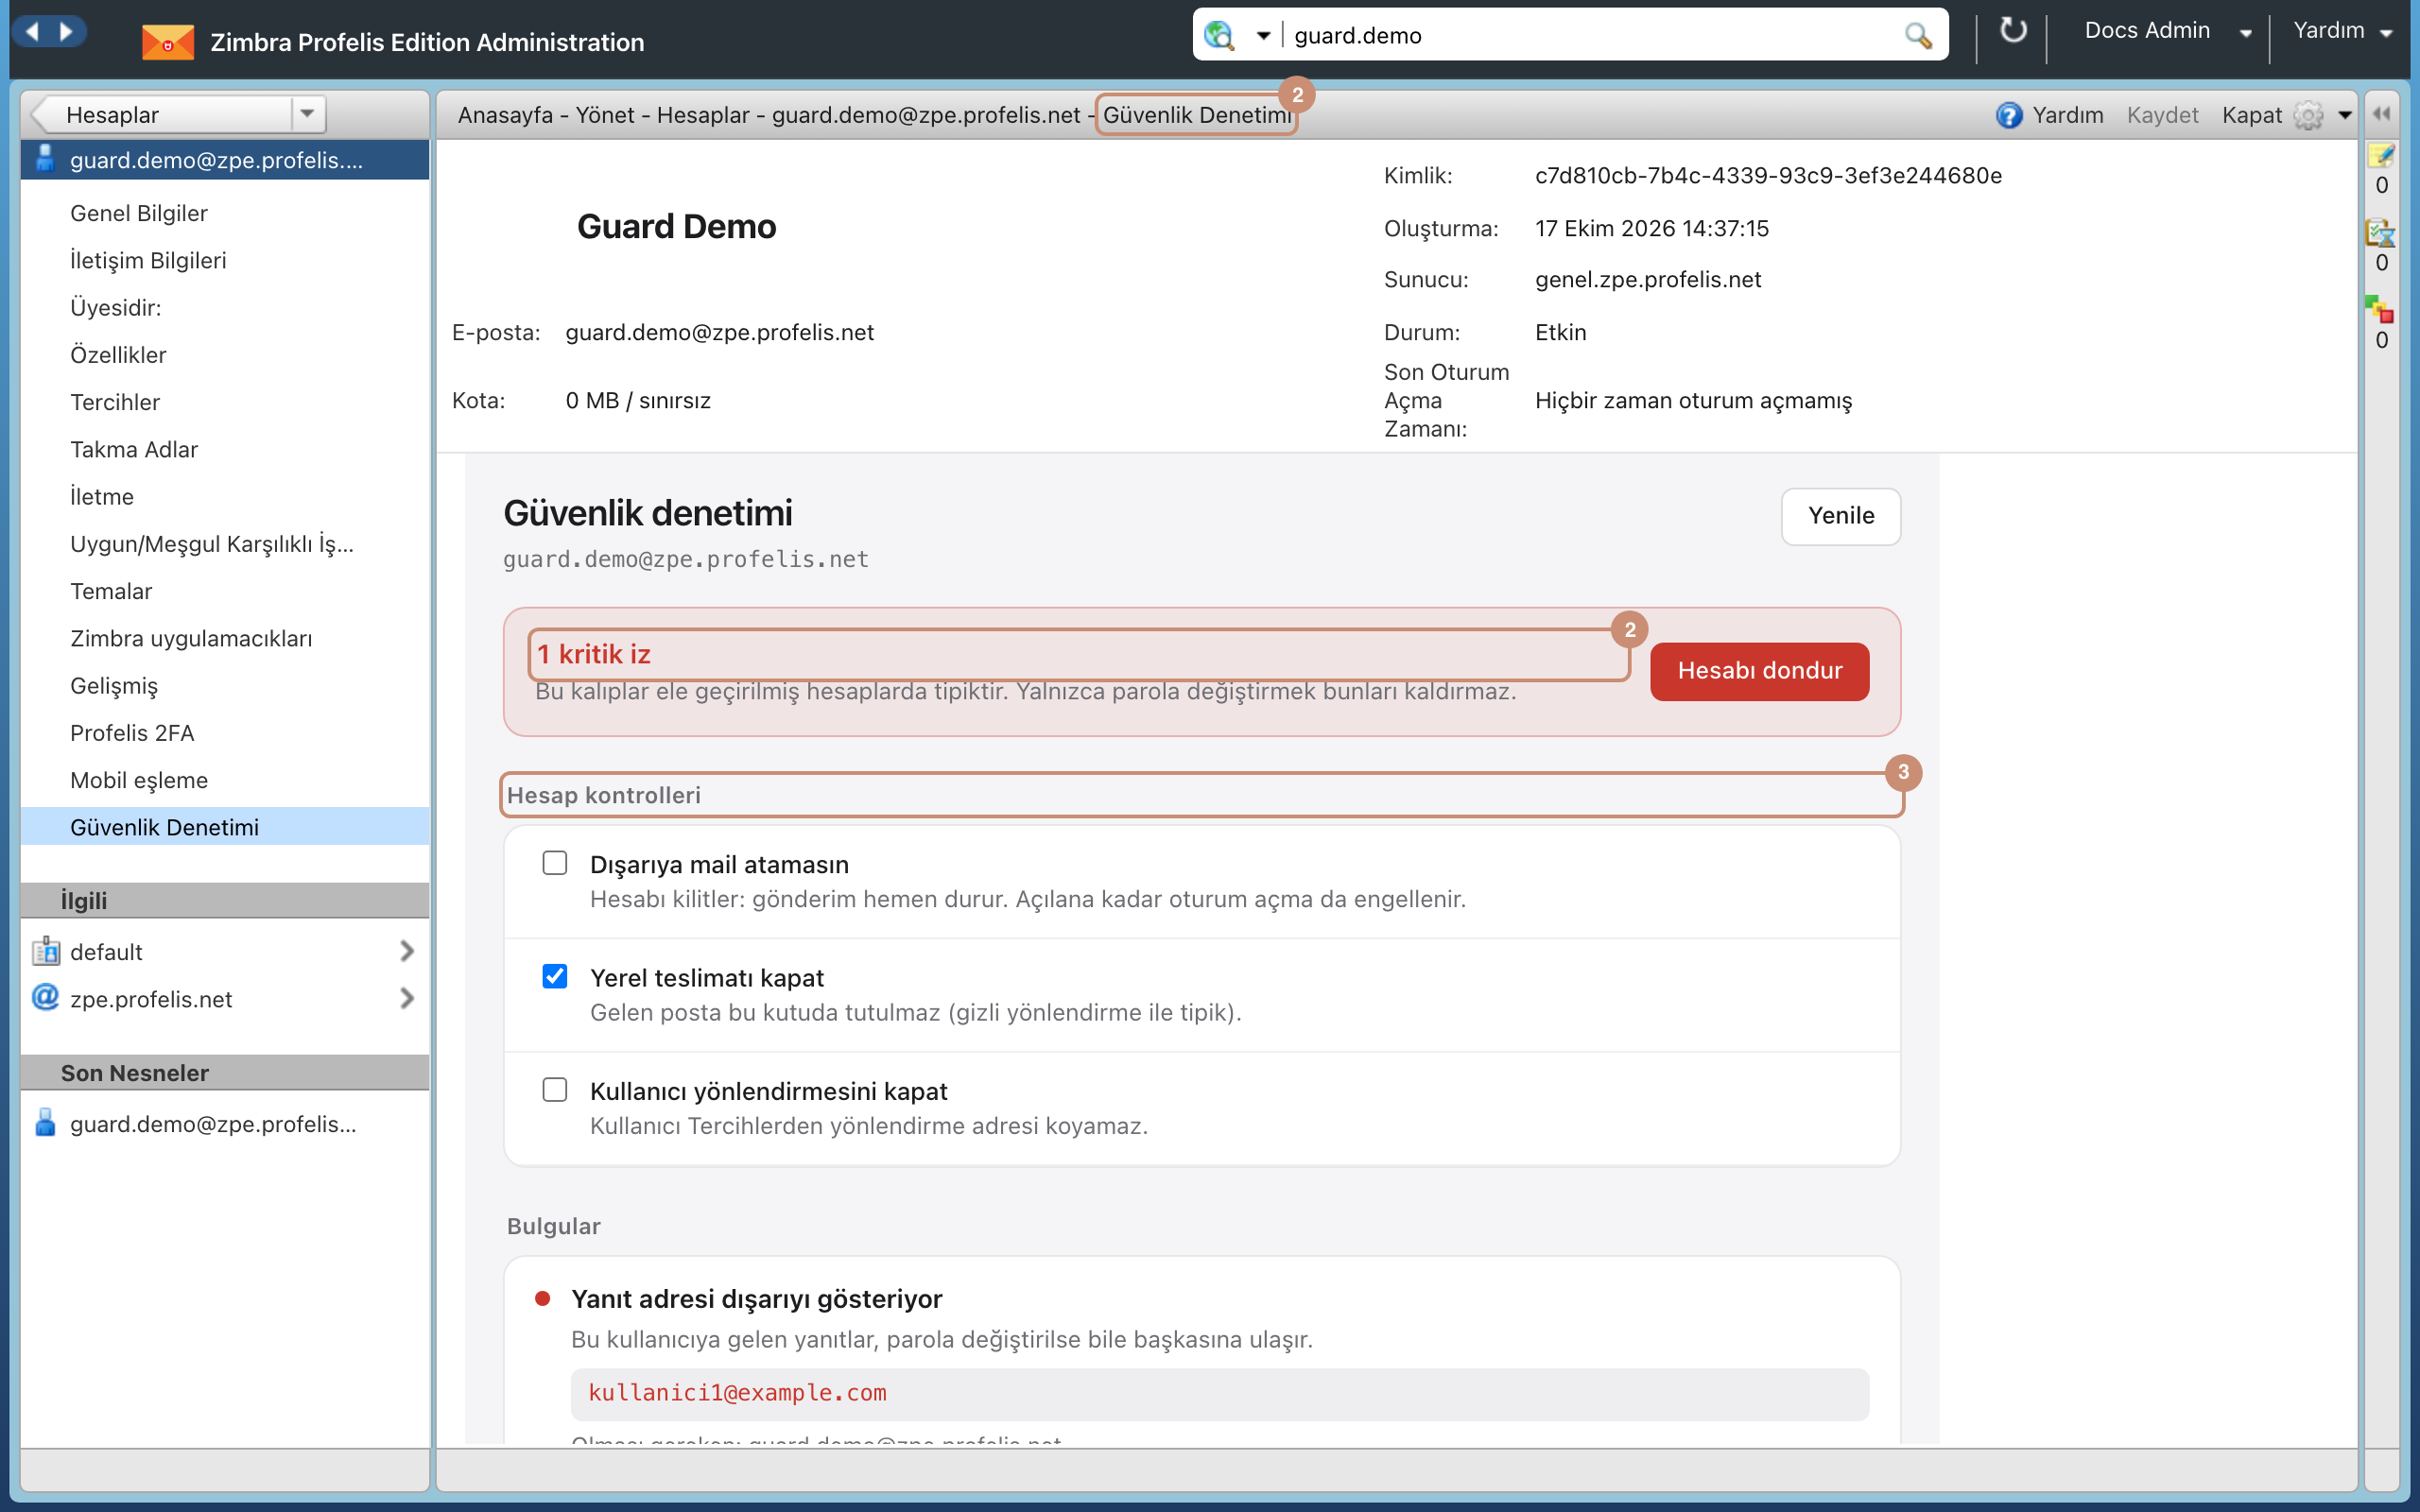Enable Dışarıya mail atamasın checkbox
This screenshot has height=1512, width=2420.
554,863
